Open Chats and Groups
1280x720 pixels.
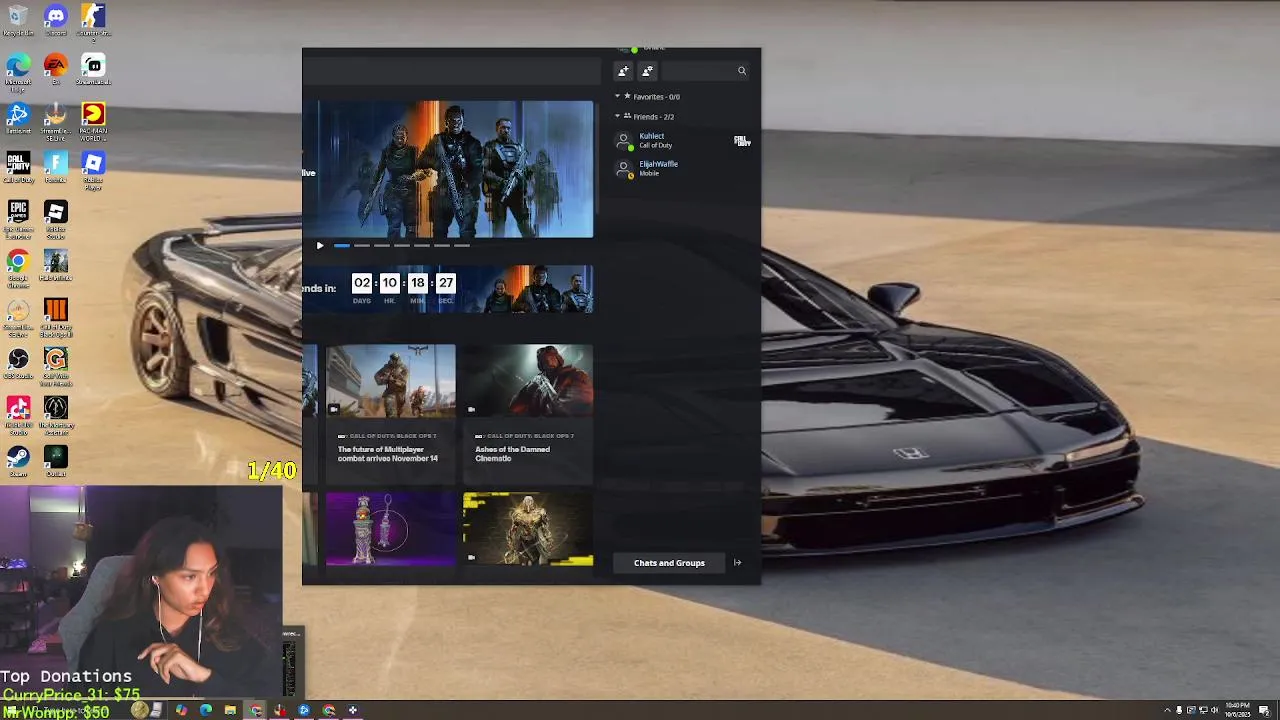coord(669,563)
